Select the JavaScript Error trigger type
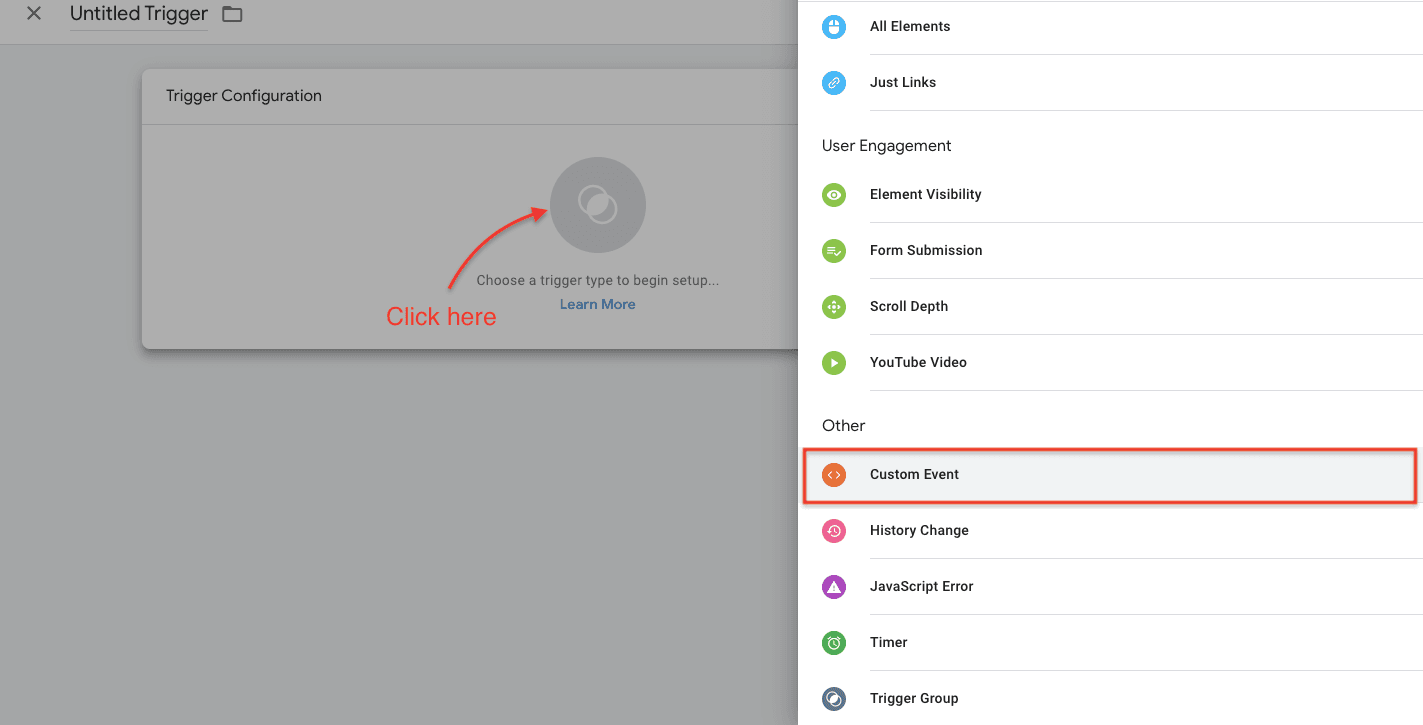 coord(1110,587)
